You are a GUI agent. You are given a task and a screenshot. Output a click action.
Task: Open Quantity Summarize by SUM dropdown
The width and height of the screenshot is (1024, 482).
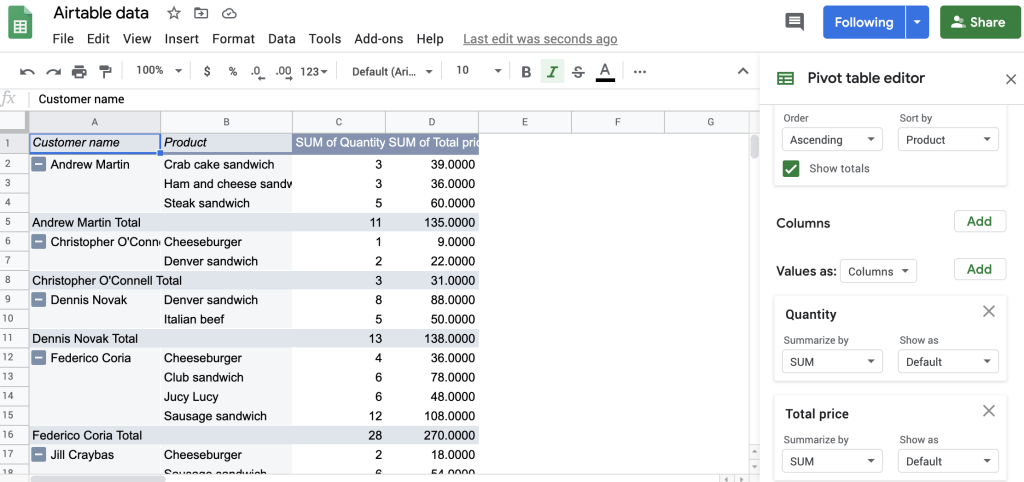coord(832,362)
